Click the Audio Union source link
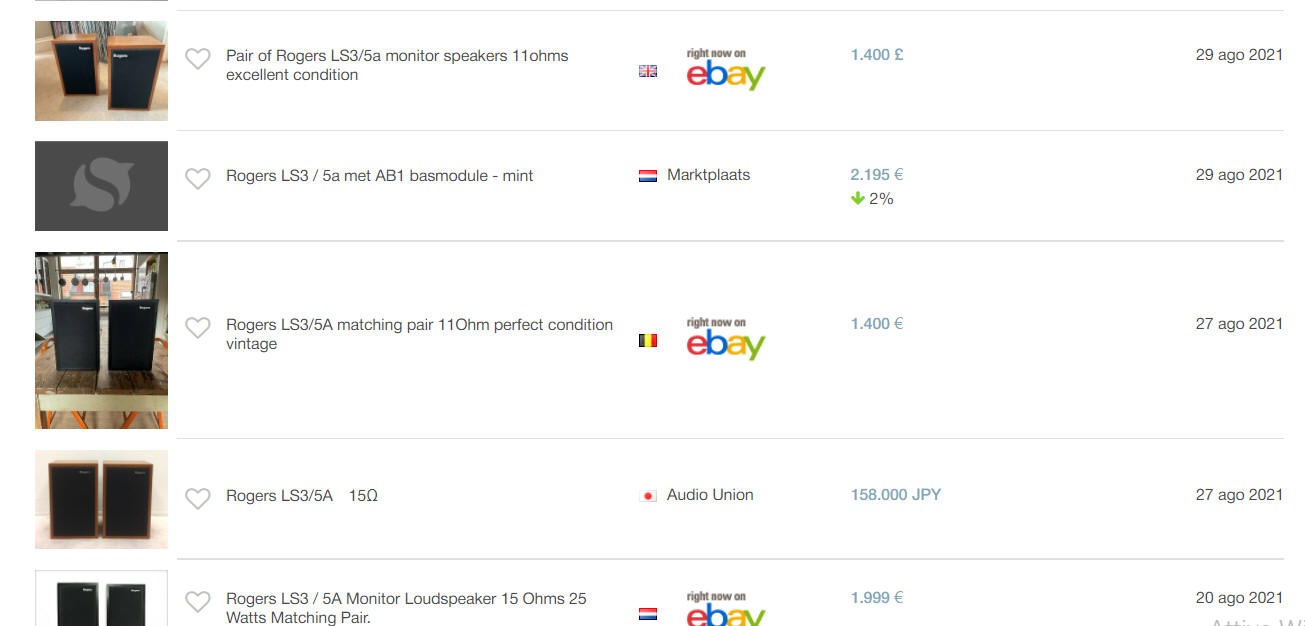This screenshot has height=626, width=1305. pos(710,495)
